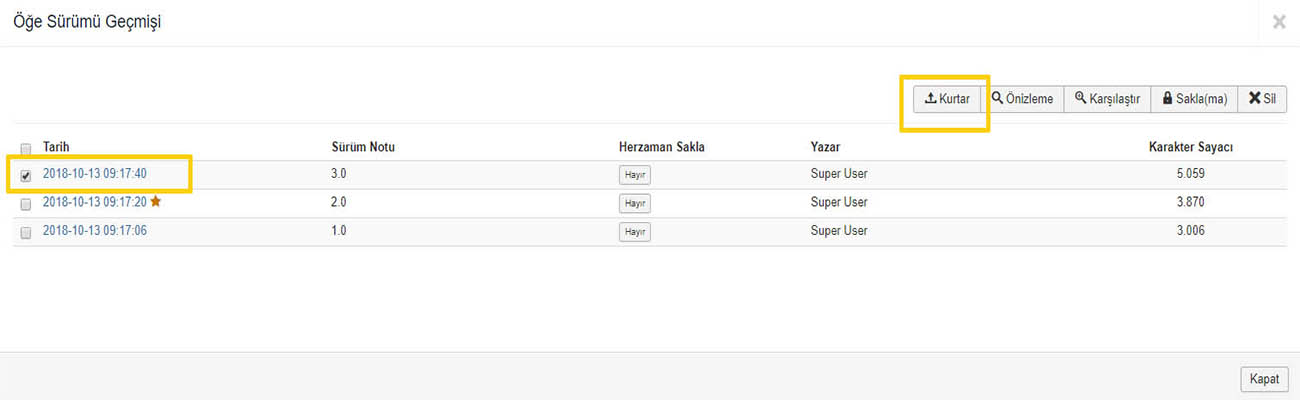Open version dated 2018-10-13 09:17:20
The width and height of the screenshot is (1300, 400).
coord(95,202)
